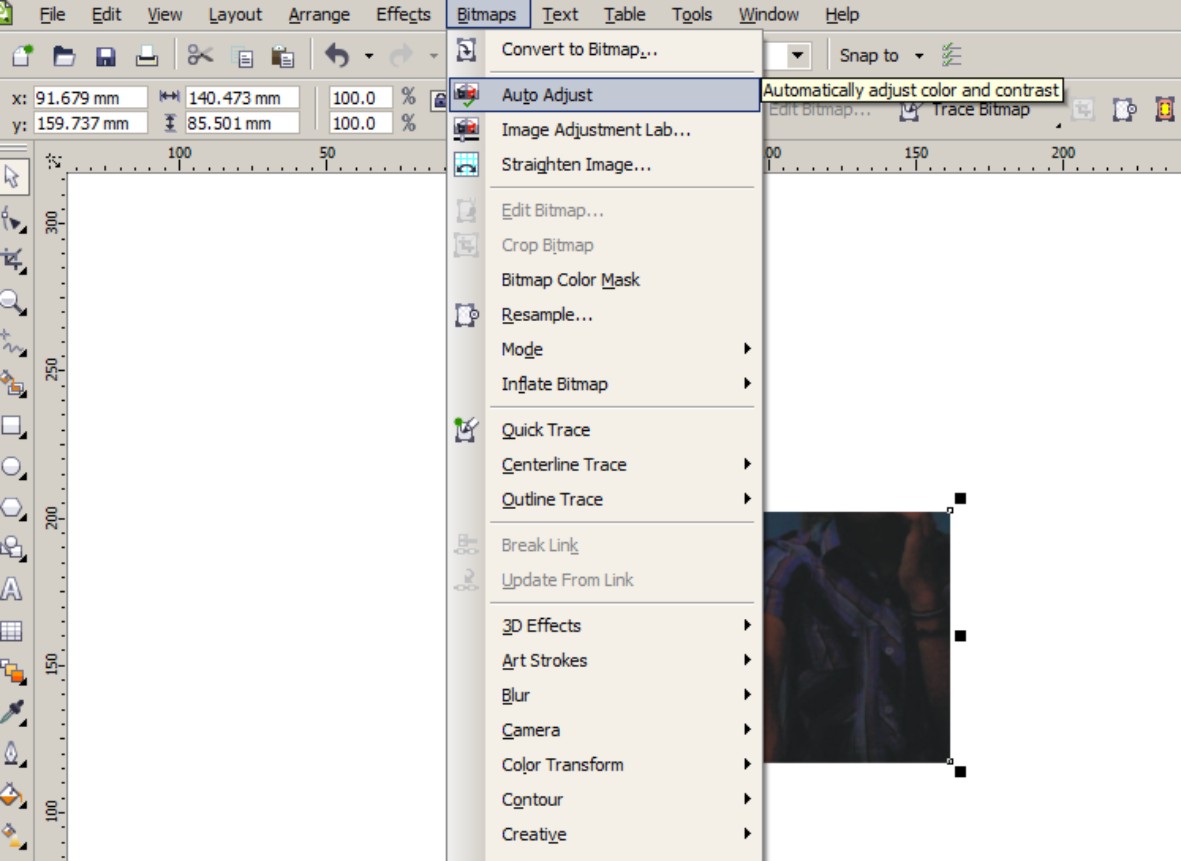Click the horizontal scale percent field
The image size is (1181, 861).
click(361, 98)
